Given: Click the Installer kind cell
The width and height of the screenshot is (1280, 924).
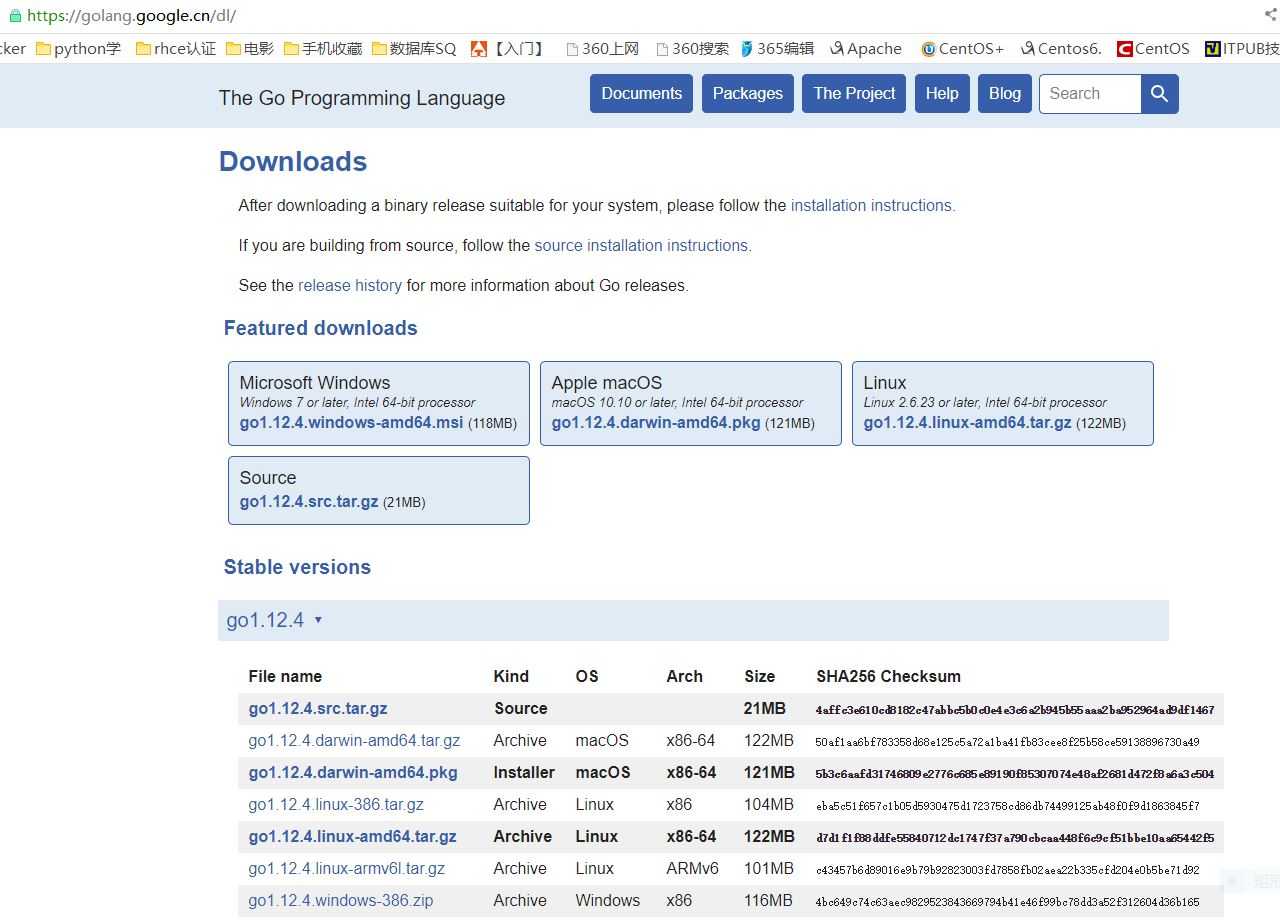Looking at the screenshot, I should click(524, 772).
